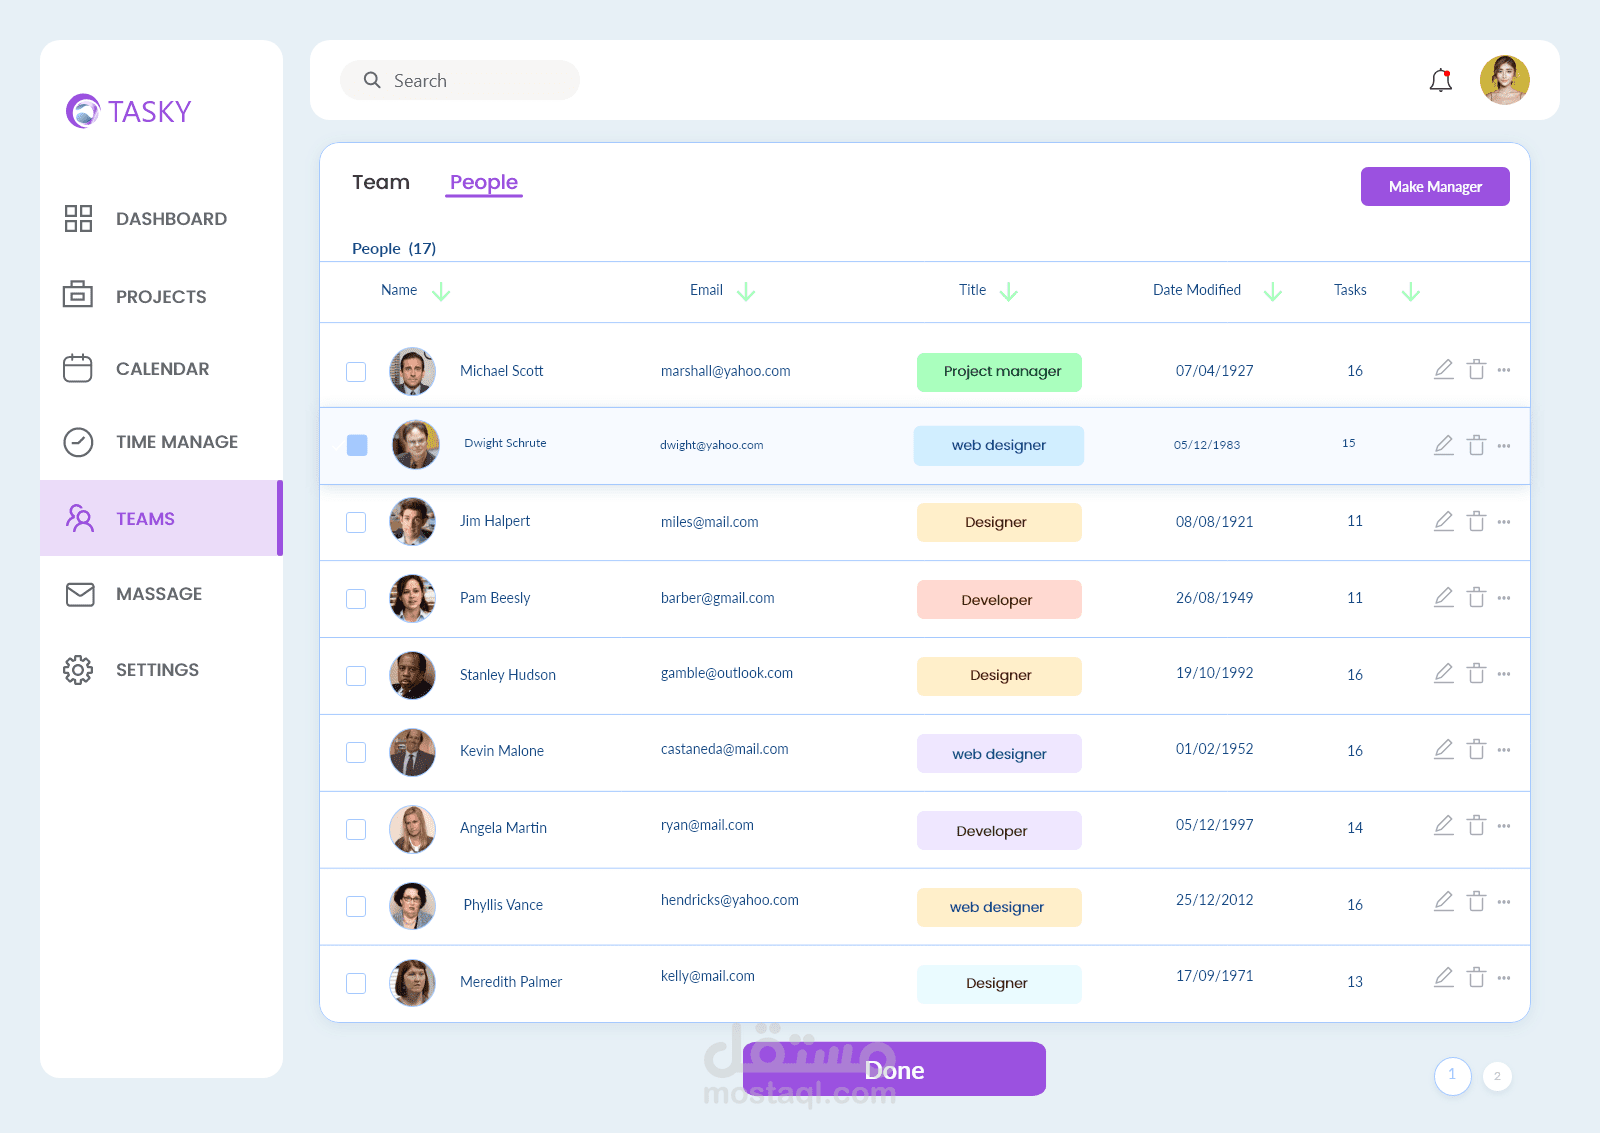Open more options for Michael Scott
The height and width of the screenshot is (1133, 1600).
point(1504,370)
